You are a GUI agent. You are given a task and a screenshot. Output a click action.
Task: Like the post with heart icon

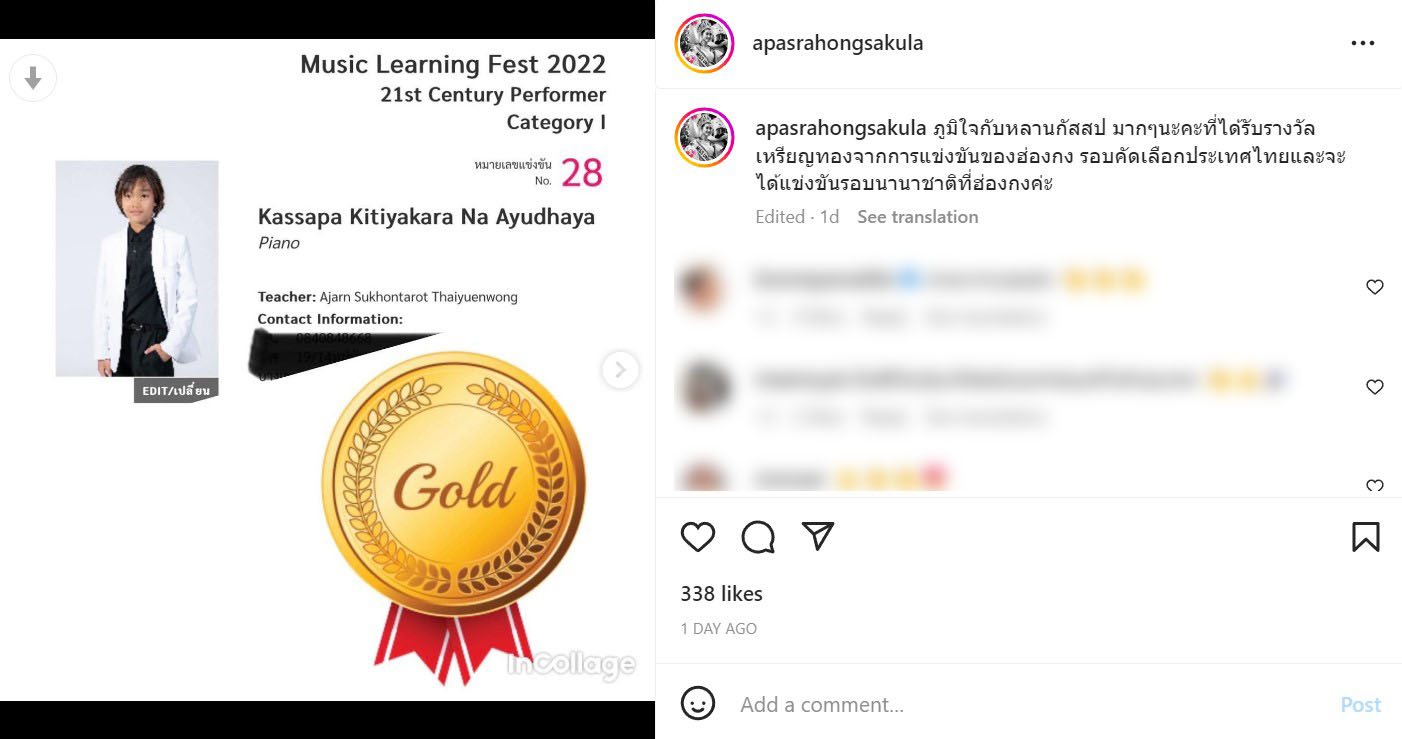(697, 537)
